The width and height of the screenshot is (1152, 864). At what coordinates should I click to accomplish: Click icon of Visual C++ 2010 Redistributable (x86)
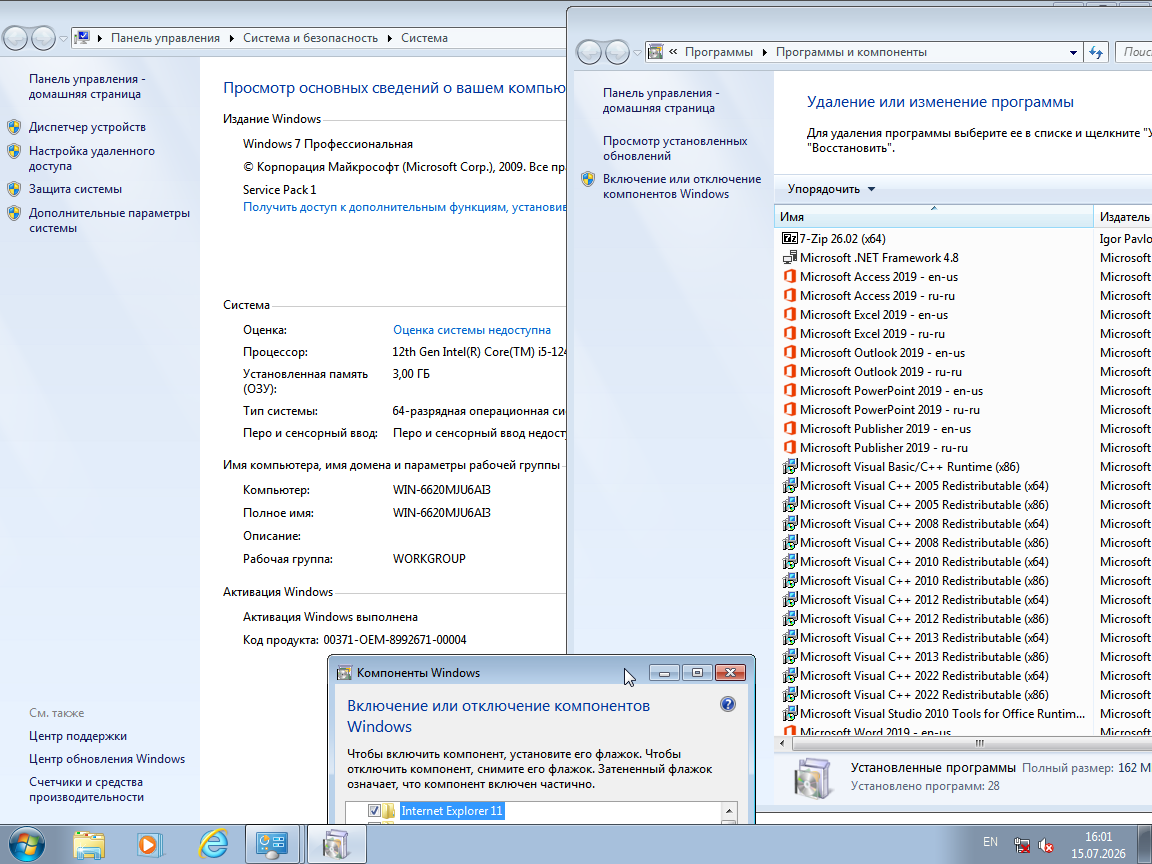click(789, 580)
